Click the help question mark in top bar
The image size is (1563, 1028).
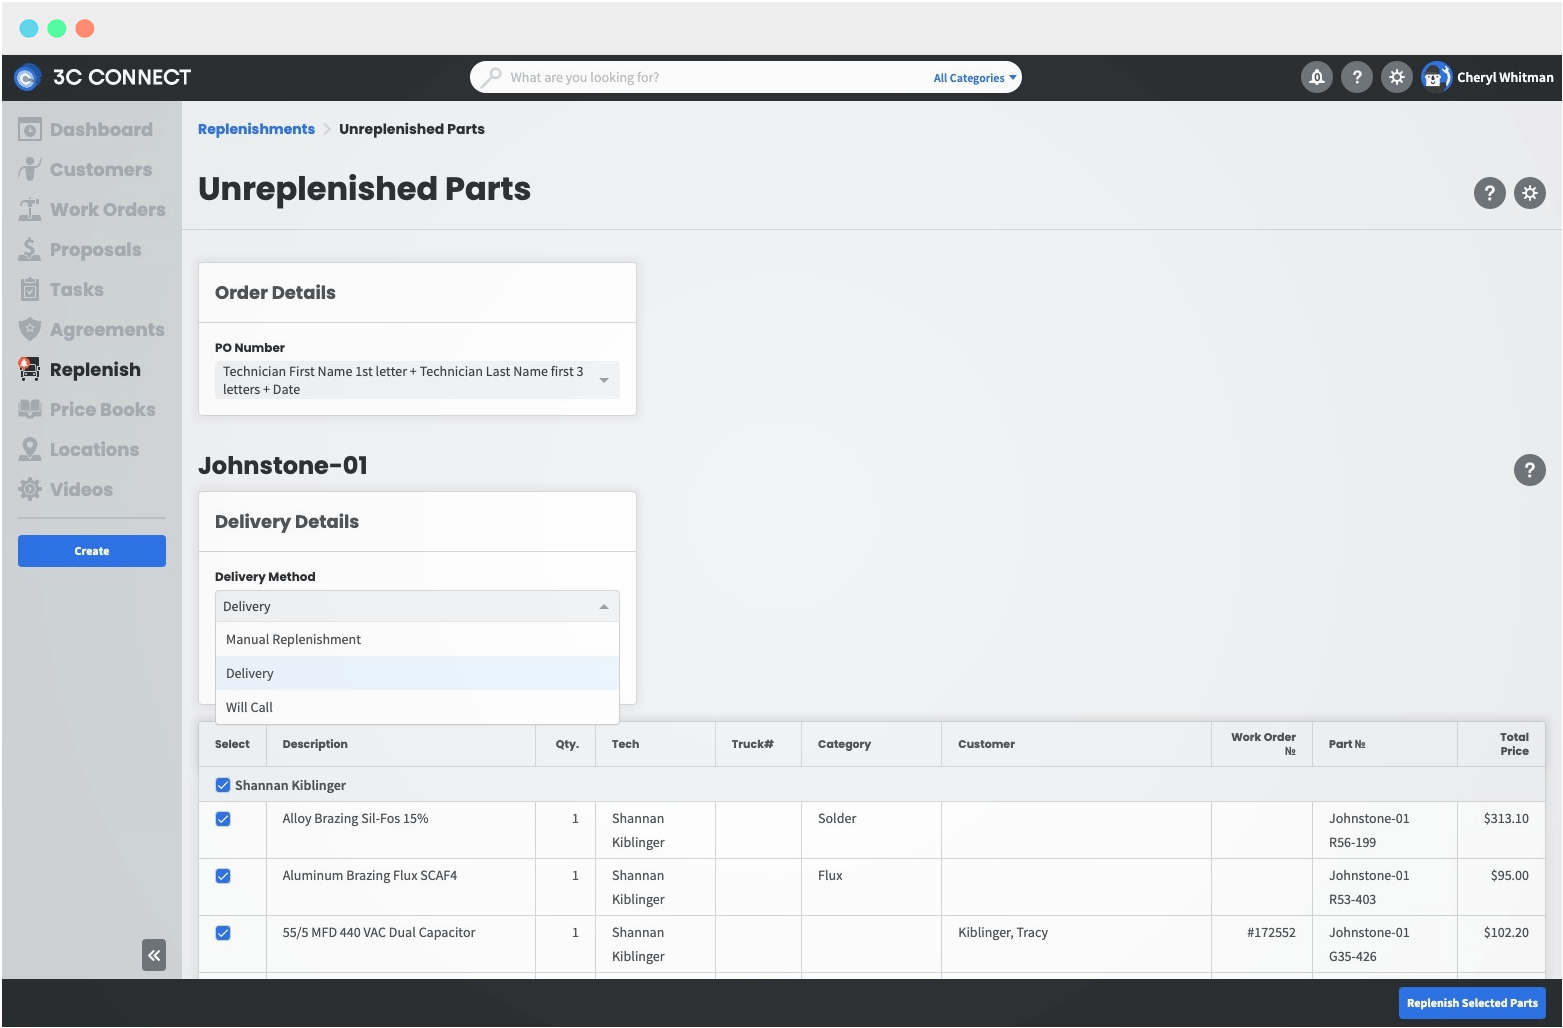coord(1356,77)
